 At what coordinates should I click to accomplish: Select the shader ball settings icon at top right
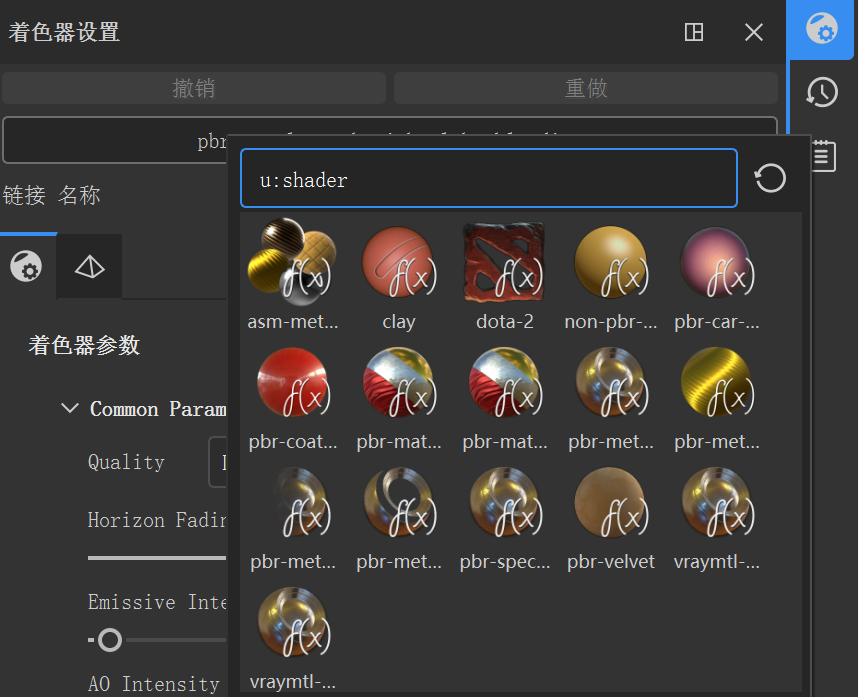tap(820, 30)
